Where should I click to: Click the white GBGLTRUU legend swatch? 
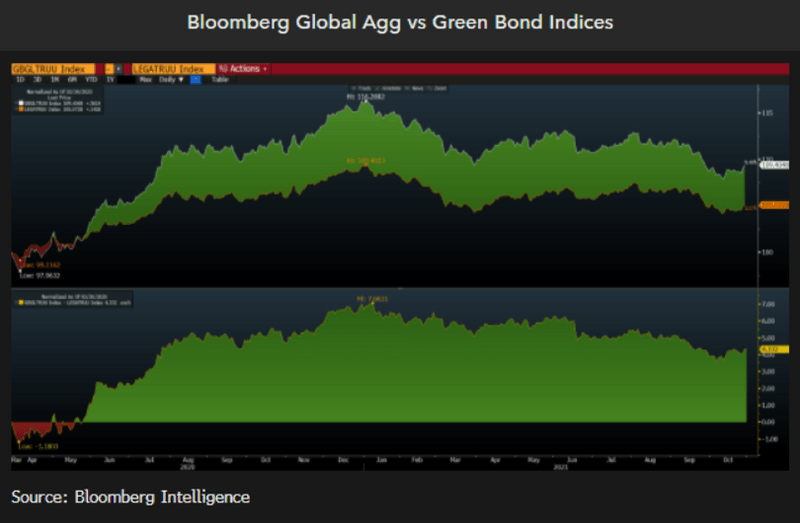click(x=21, y=103)
